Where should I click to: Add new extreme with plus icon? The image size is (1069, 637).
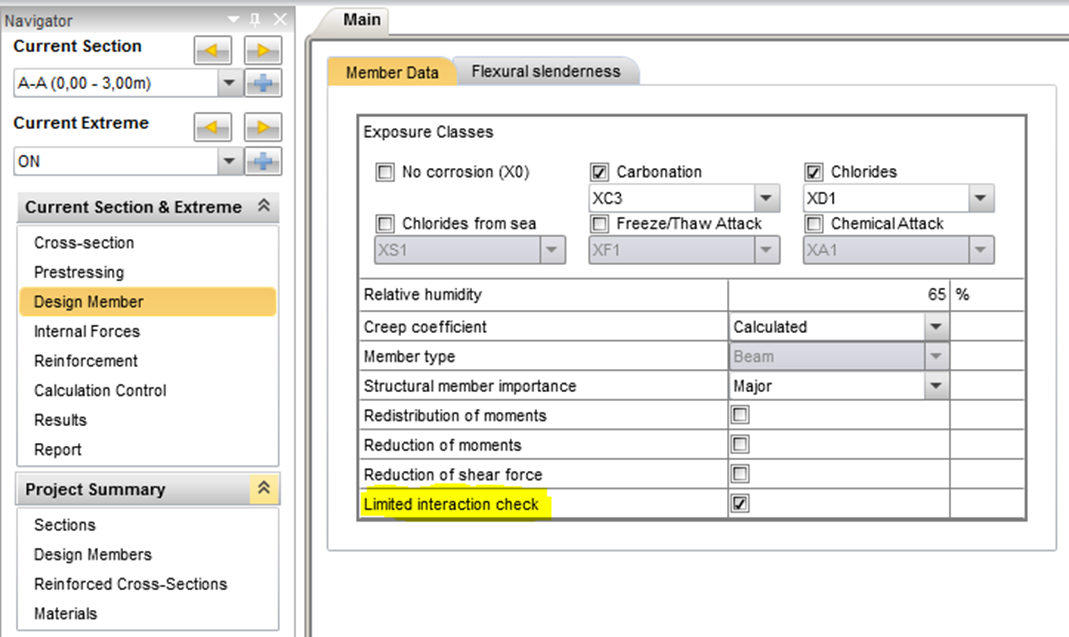263,161
